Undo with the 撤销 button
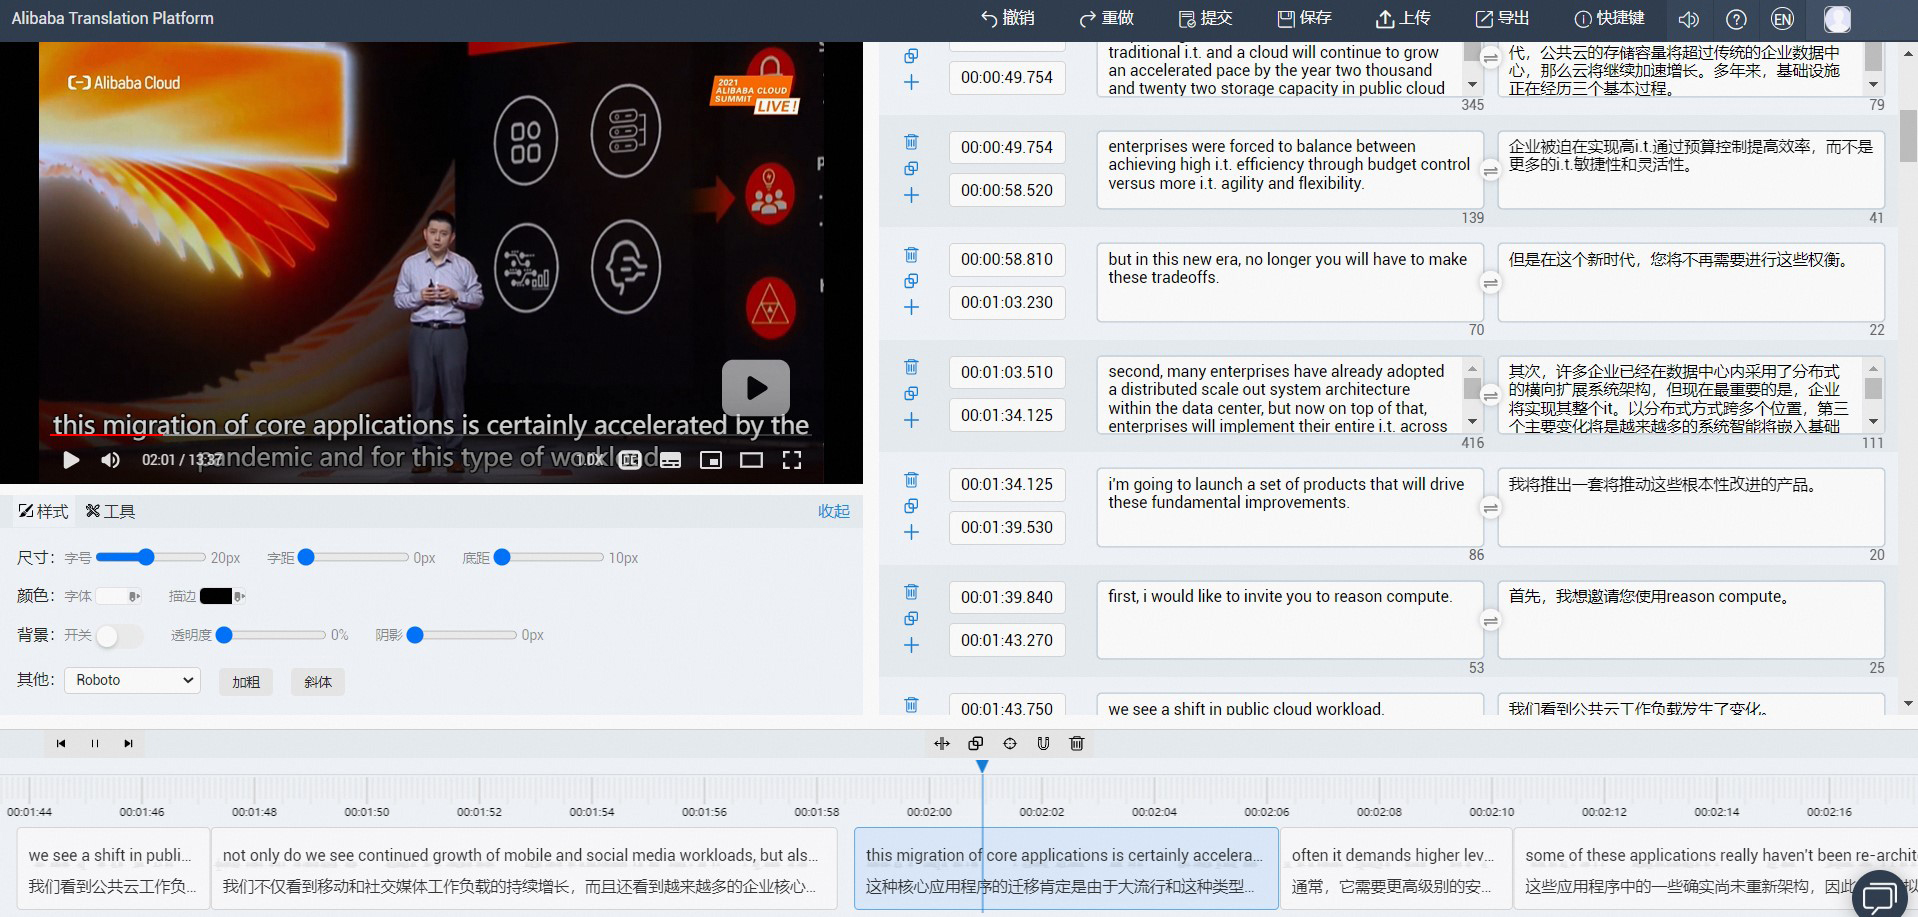 tap(1007, 18)
